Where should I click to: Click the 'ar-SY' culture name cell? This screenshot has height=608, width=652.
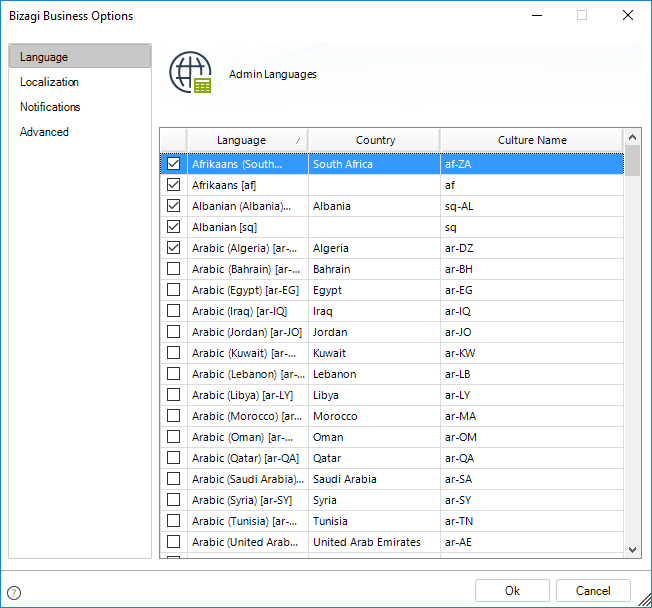pos(532,500)
